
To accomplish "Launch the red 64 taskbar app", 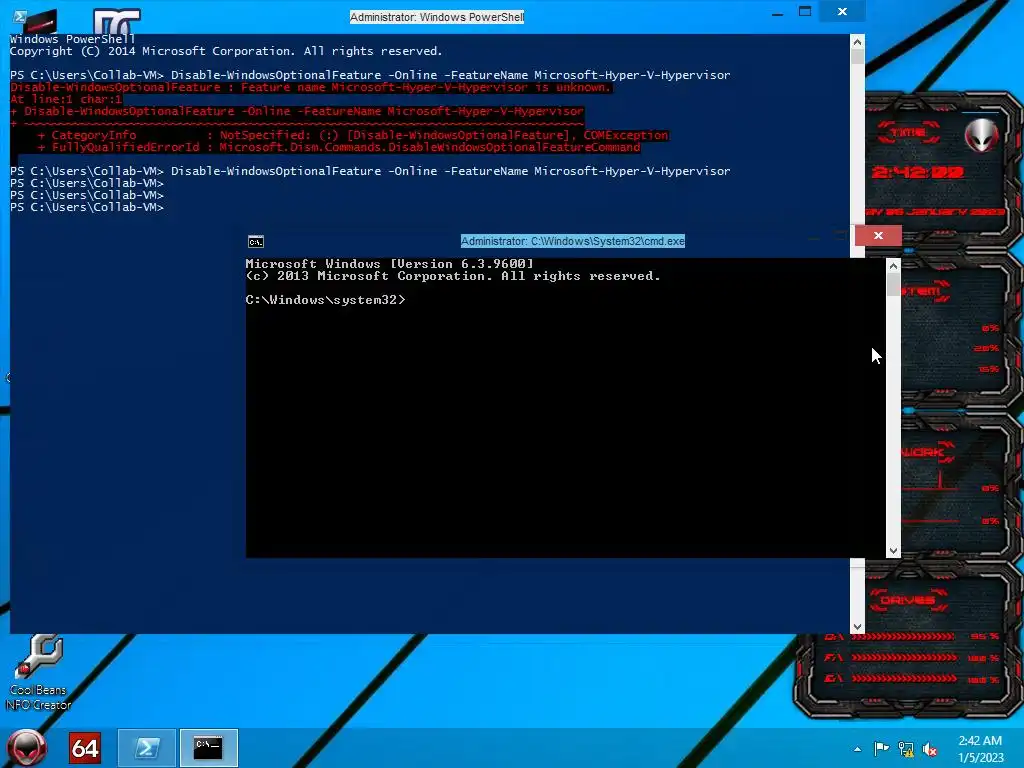I will point(85,748).
